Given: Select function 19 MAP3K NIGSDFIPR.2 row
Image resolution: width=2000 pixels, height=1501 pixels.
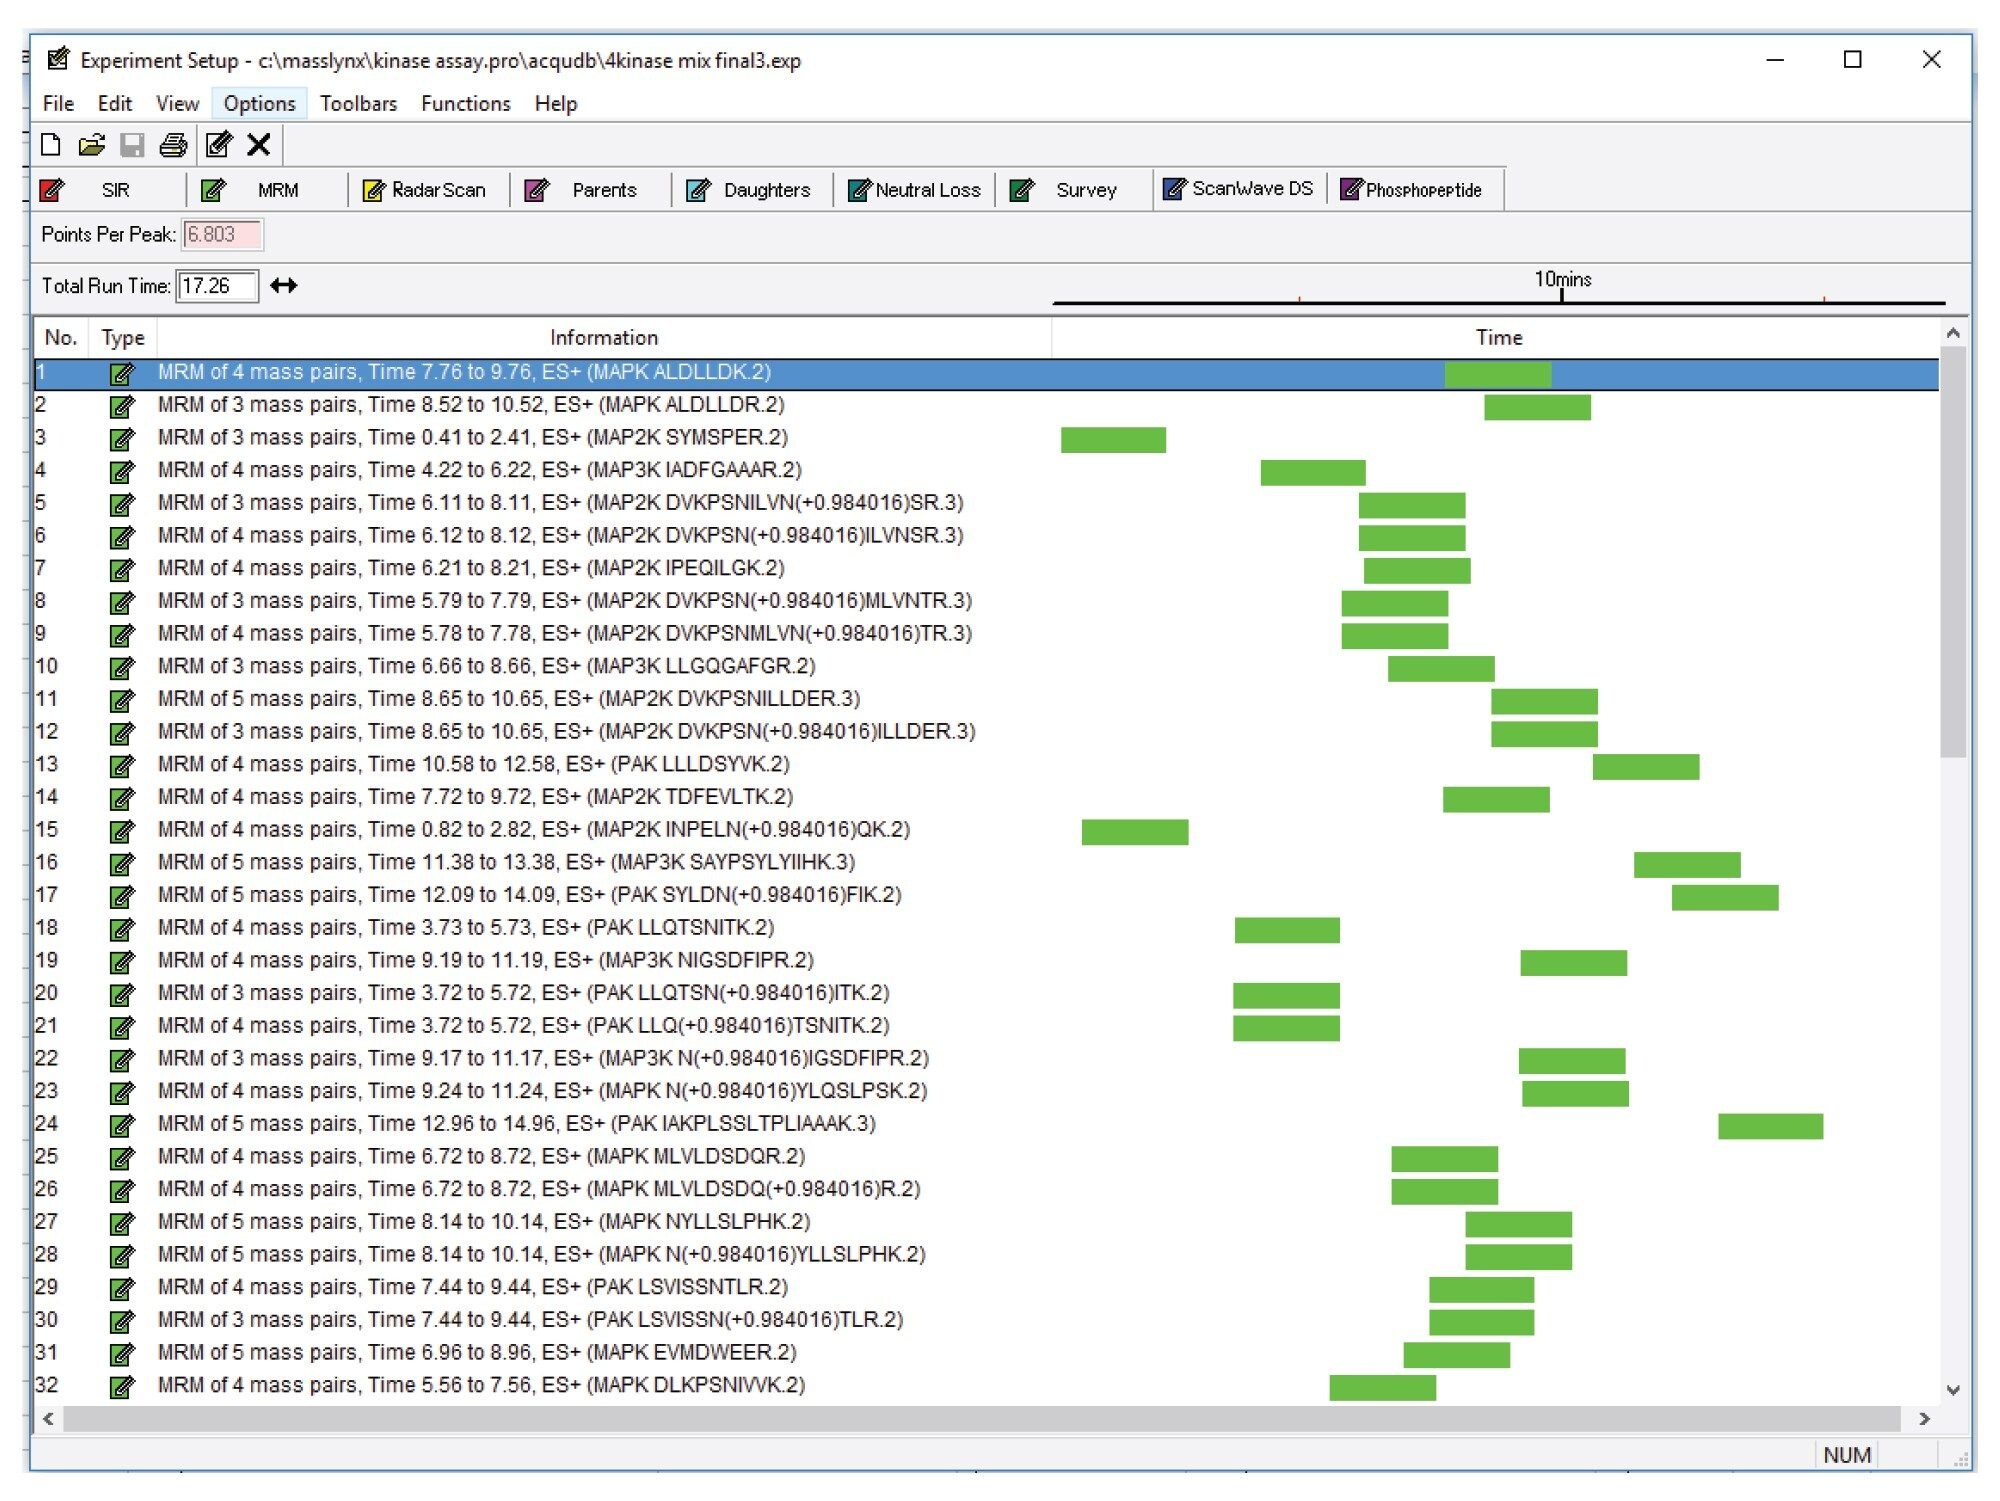Looking at the screenshot, I should (x=986, y=961).
